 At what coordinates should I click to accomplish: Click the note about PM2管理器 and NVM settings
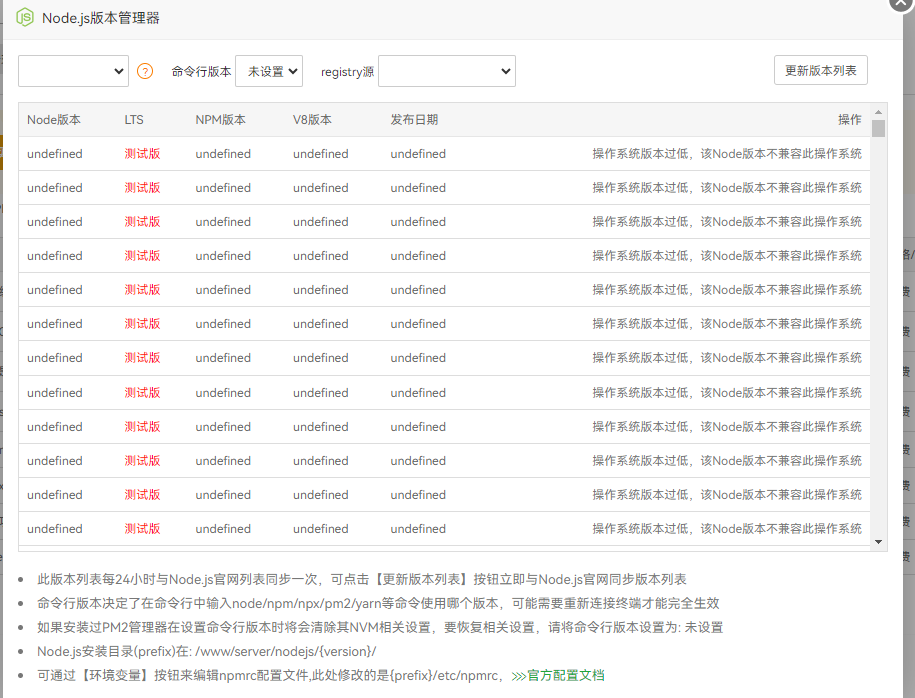(380, 627)
